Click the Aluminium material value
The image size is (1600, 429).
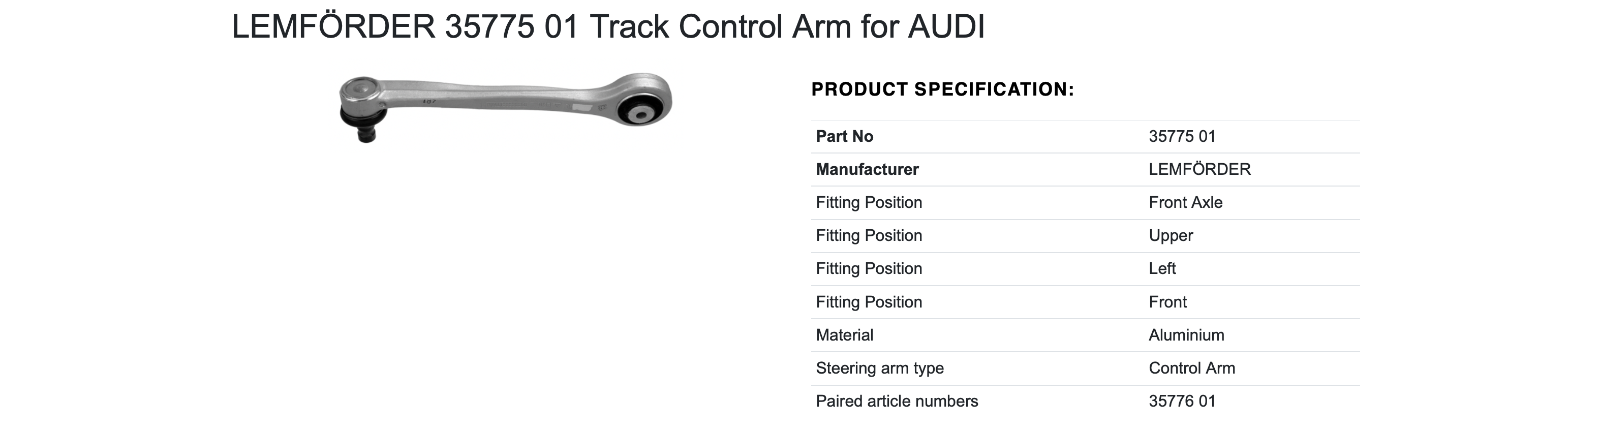pos(1187,335)
